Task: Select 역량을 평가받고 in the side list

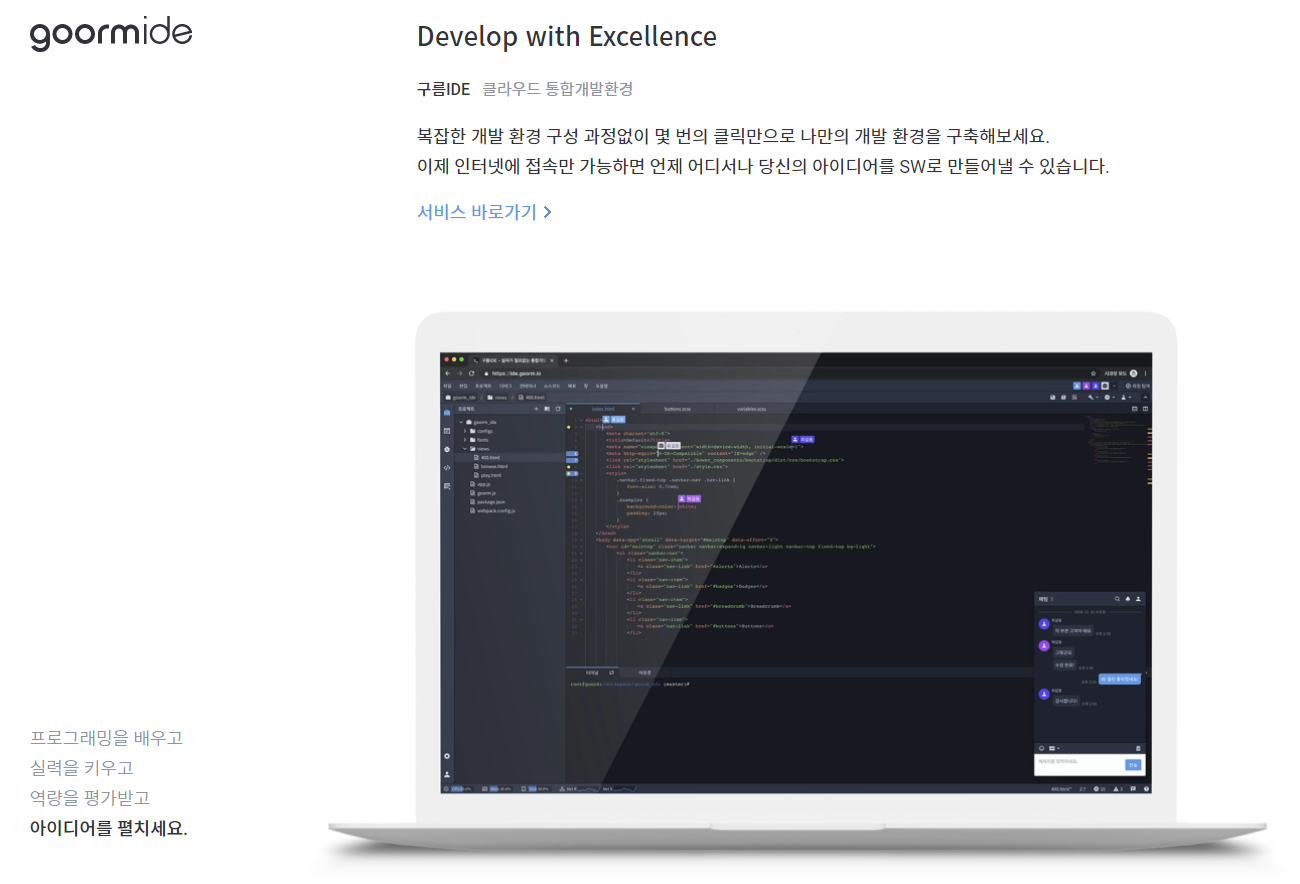Action: 90,798
